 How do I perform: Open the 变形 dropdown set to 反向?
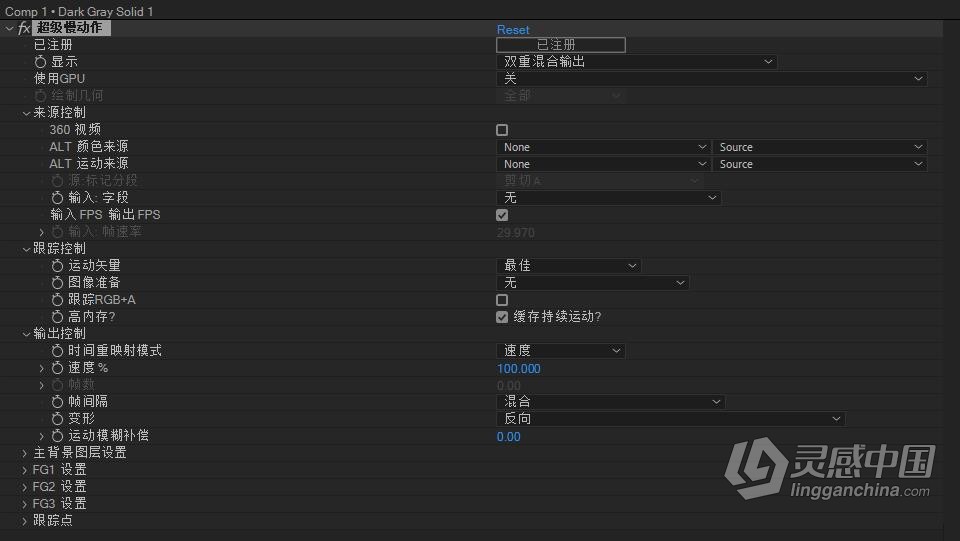pyautogui.click(x=671, y=419)
